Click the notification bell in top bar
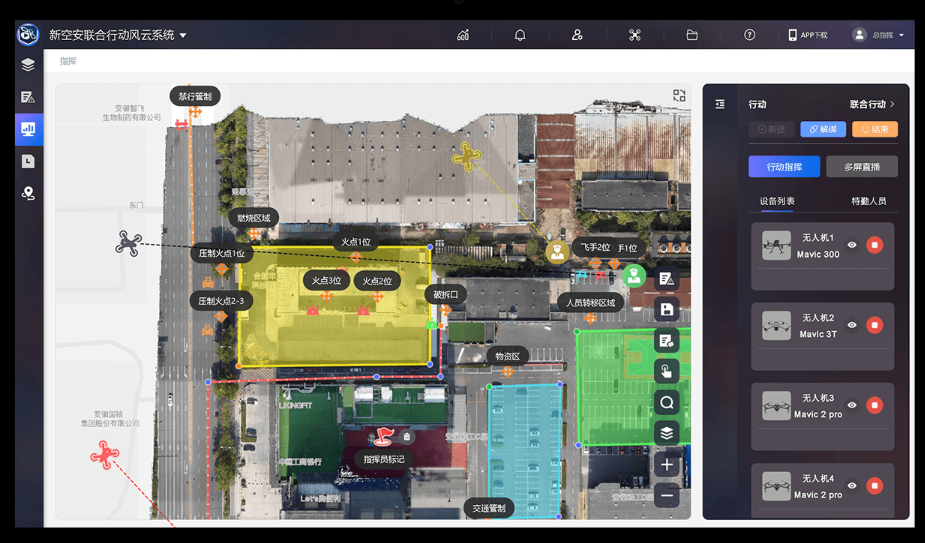The height and width of the screenshot is (543, 925). click(520, 35)
